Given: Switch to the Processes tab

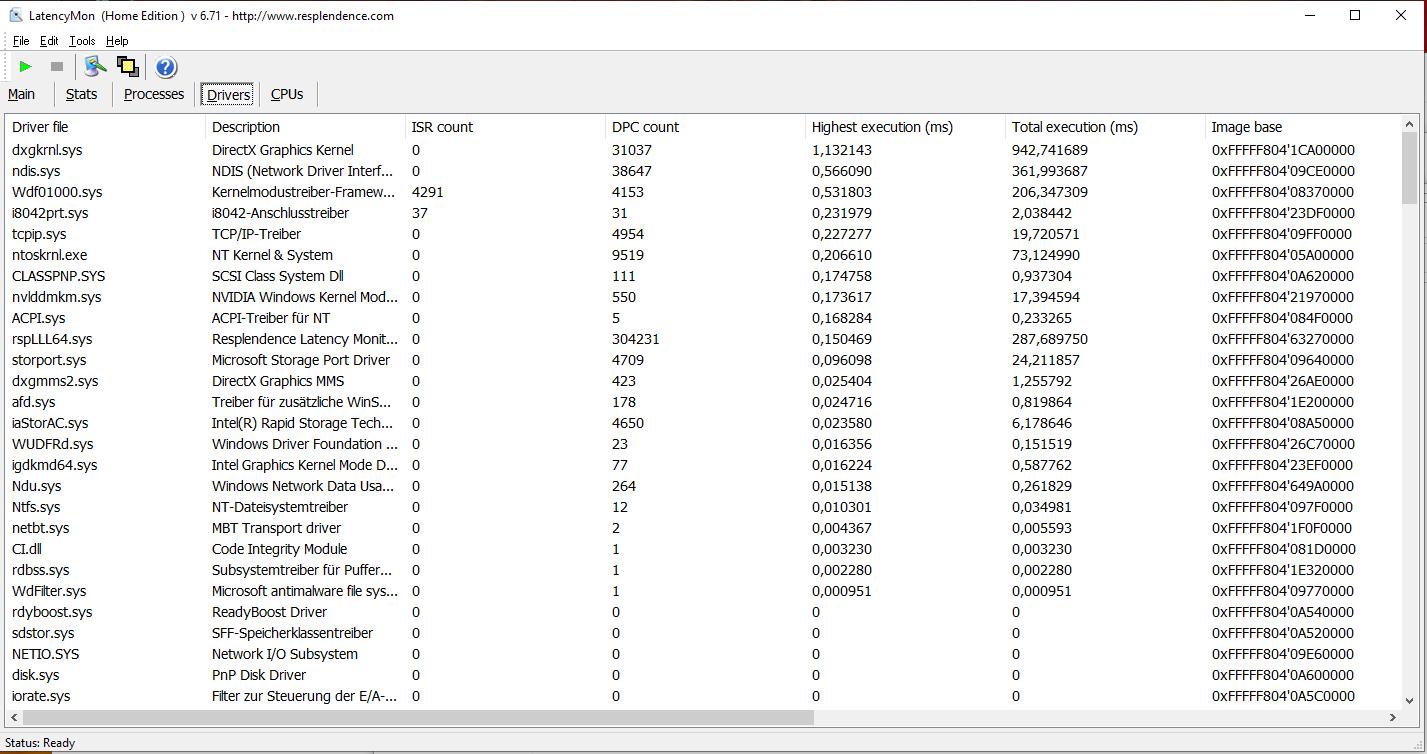Looking at the screenshot, I should (154, 94).
